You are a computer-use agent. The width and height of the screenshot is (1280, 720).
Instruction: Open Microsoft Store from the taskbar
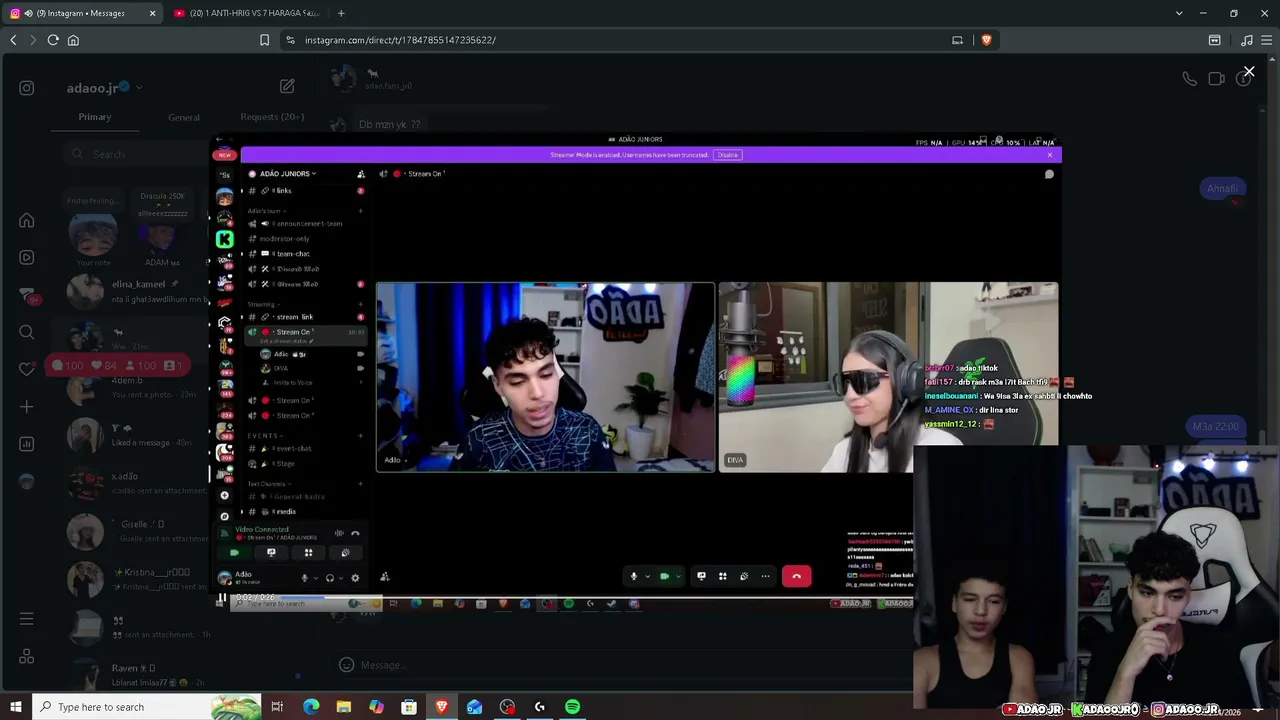(x=409, y=707)
